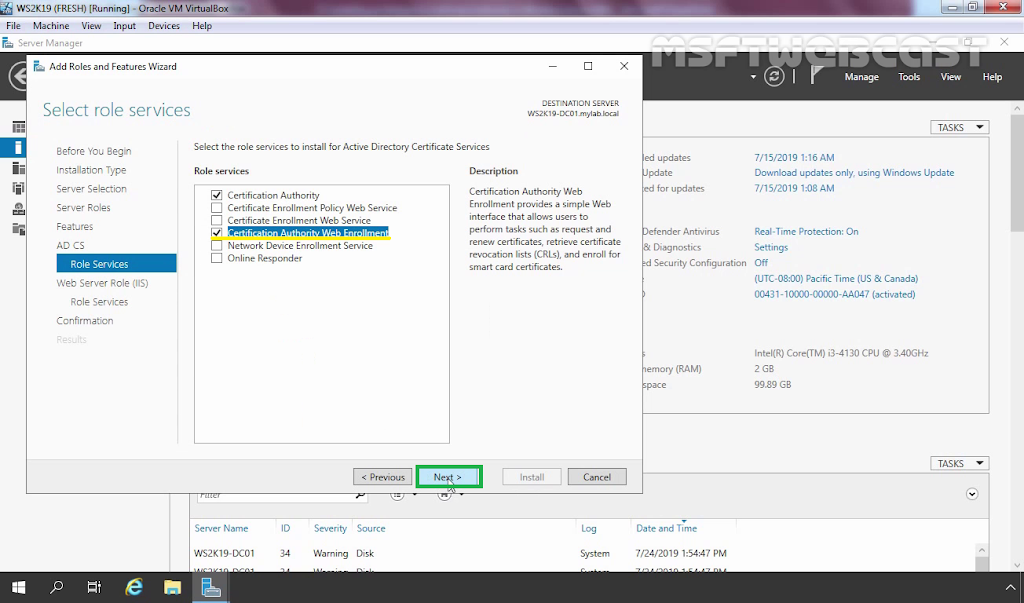
Task: Open Server Manager View menu
Action: (x=950, y=76)
